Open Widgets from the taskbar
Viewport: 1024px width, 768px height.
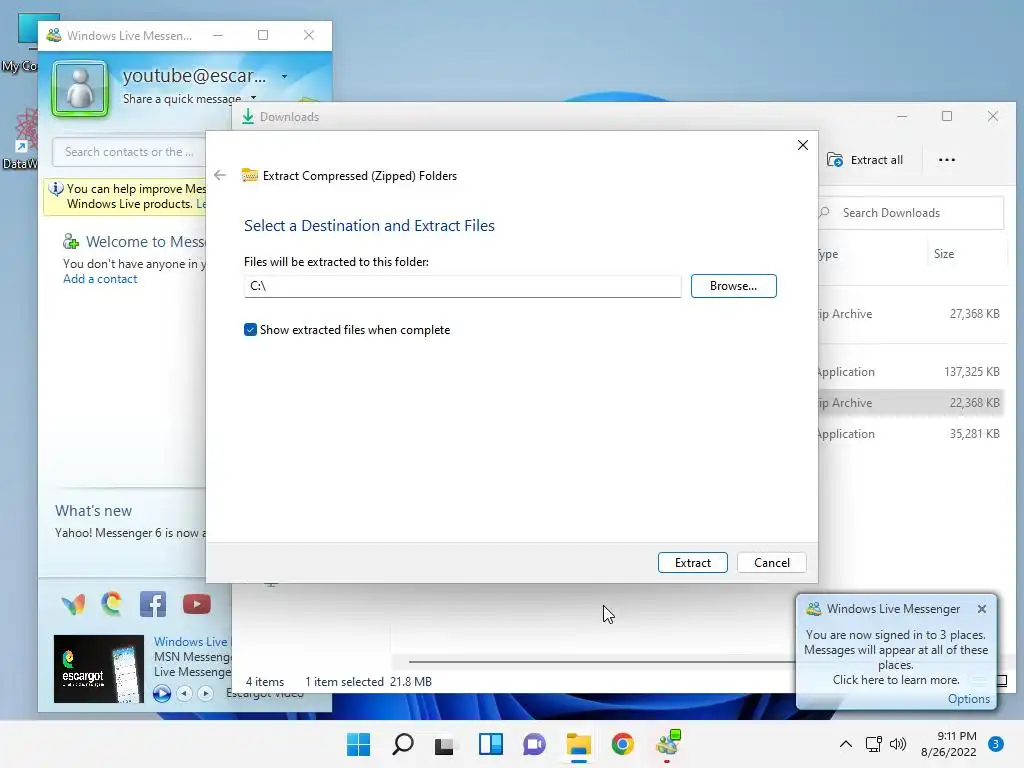(x=490, y=744)
